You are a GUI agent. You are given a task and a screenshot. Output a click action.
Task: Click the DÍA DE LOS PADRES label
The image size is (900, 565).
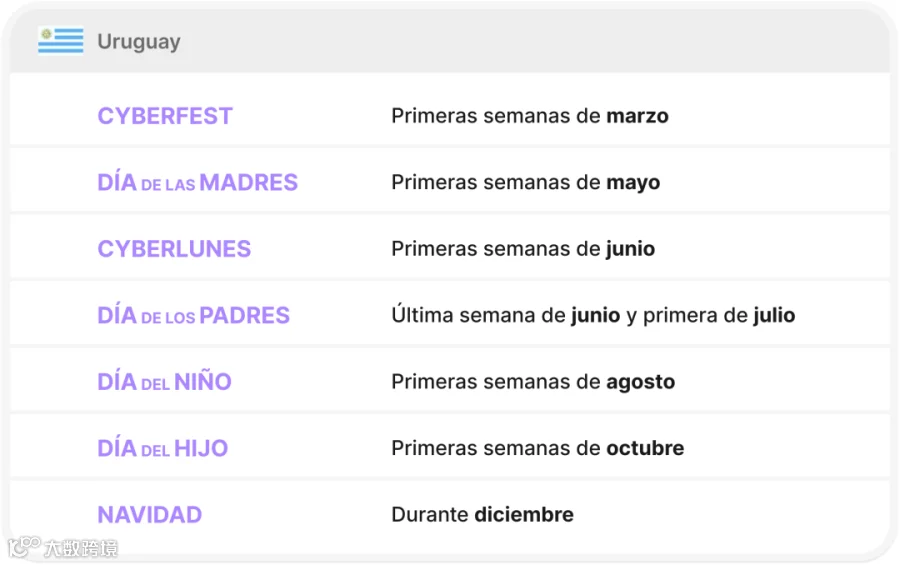(x=193, y=315)
